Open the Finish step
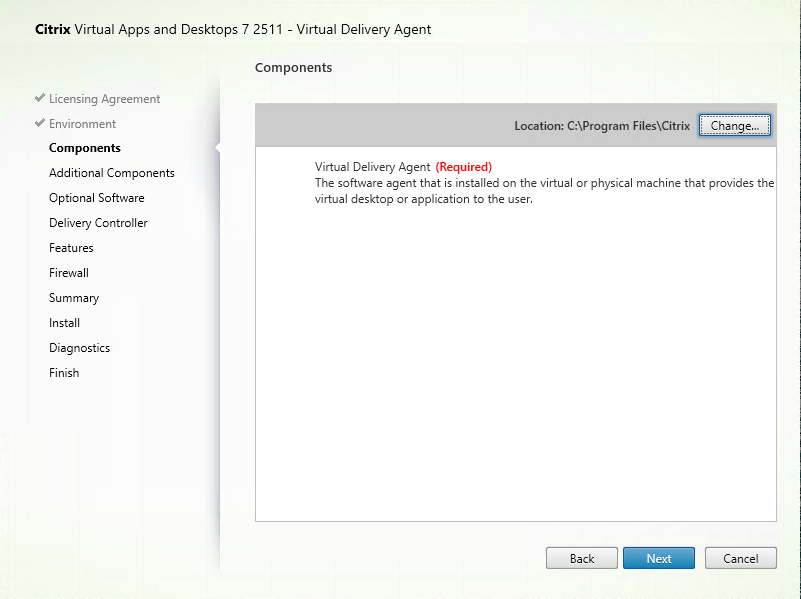The height and width of the screenshot is (599, 801). [63, 372]
